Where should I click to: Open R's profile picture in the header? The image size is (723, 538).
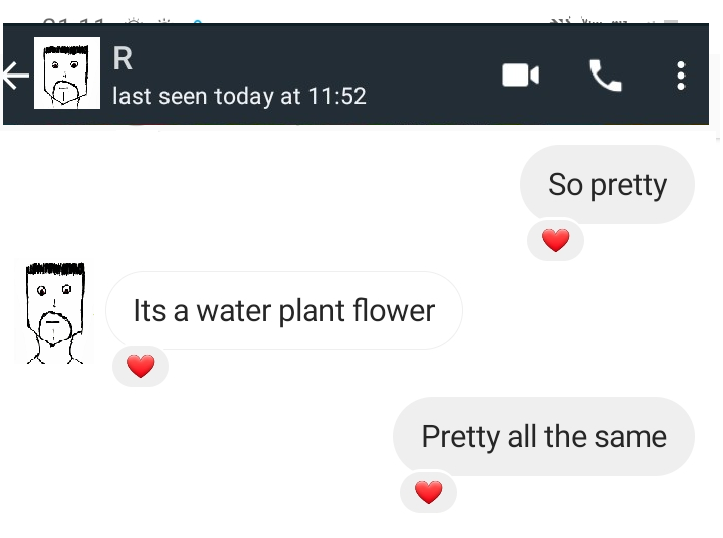[67, 73]
